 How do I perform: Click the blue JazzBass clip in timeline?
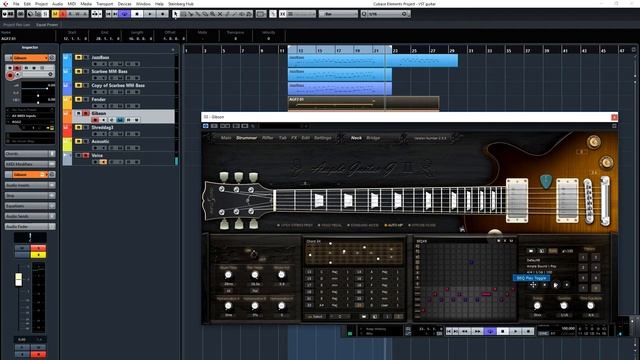pyautogui.click(x=373, y=61)
